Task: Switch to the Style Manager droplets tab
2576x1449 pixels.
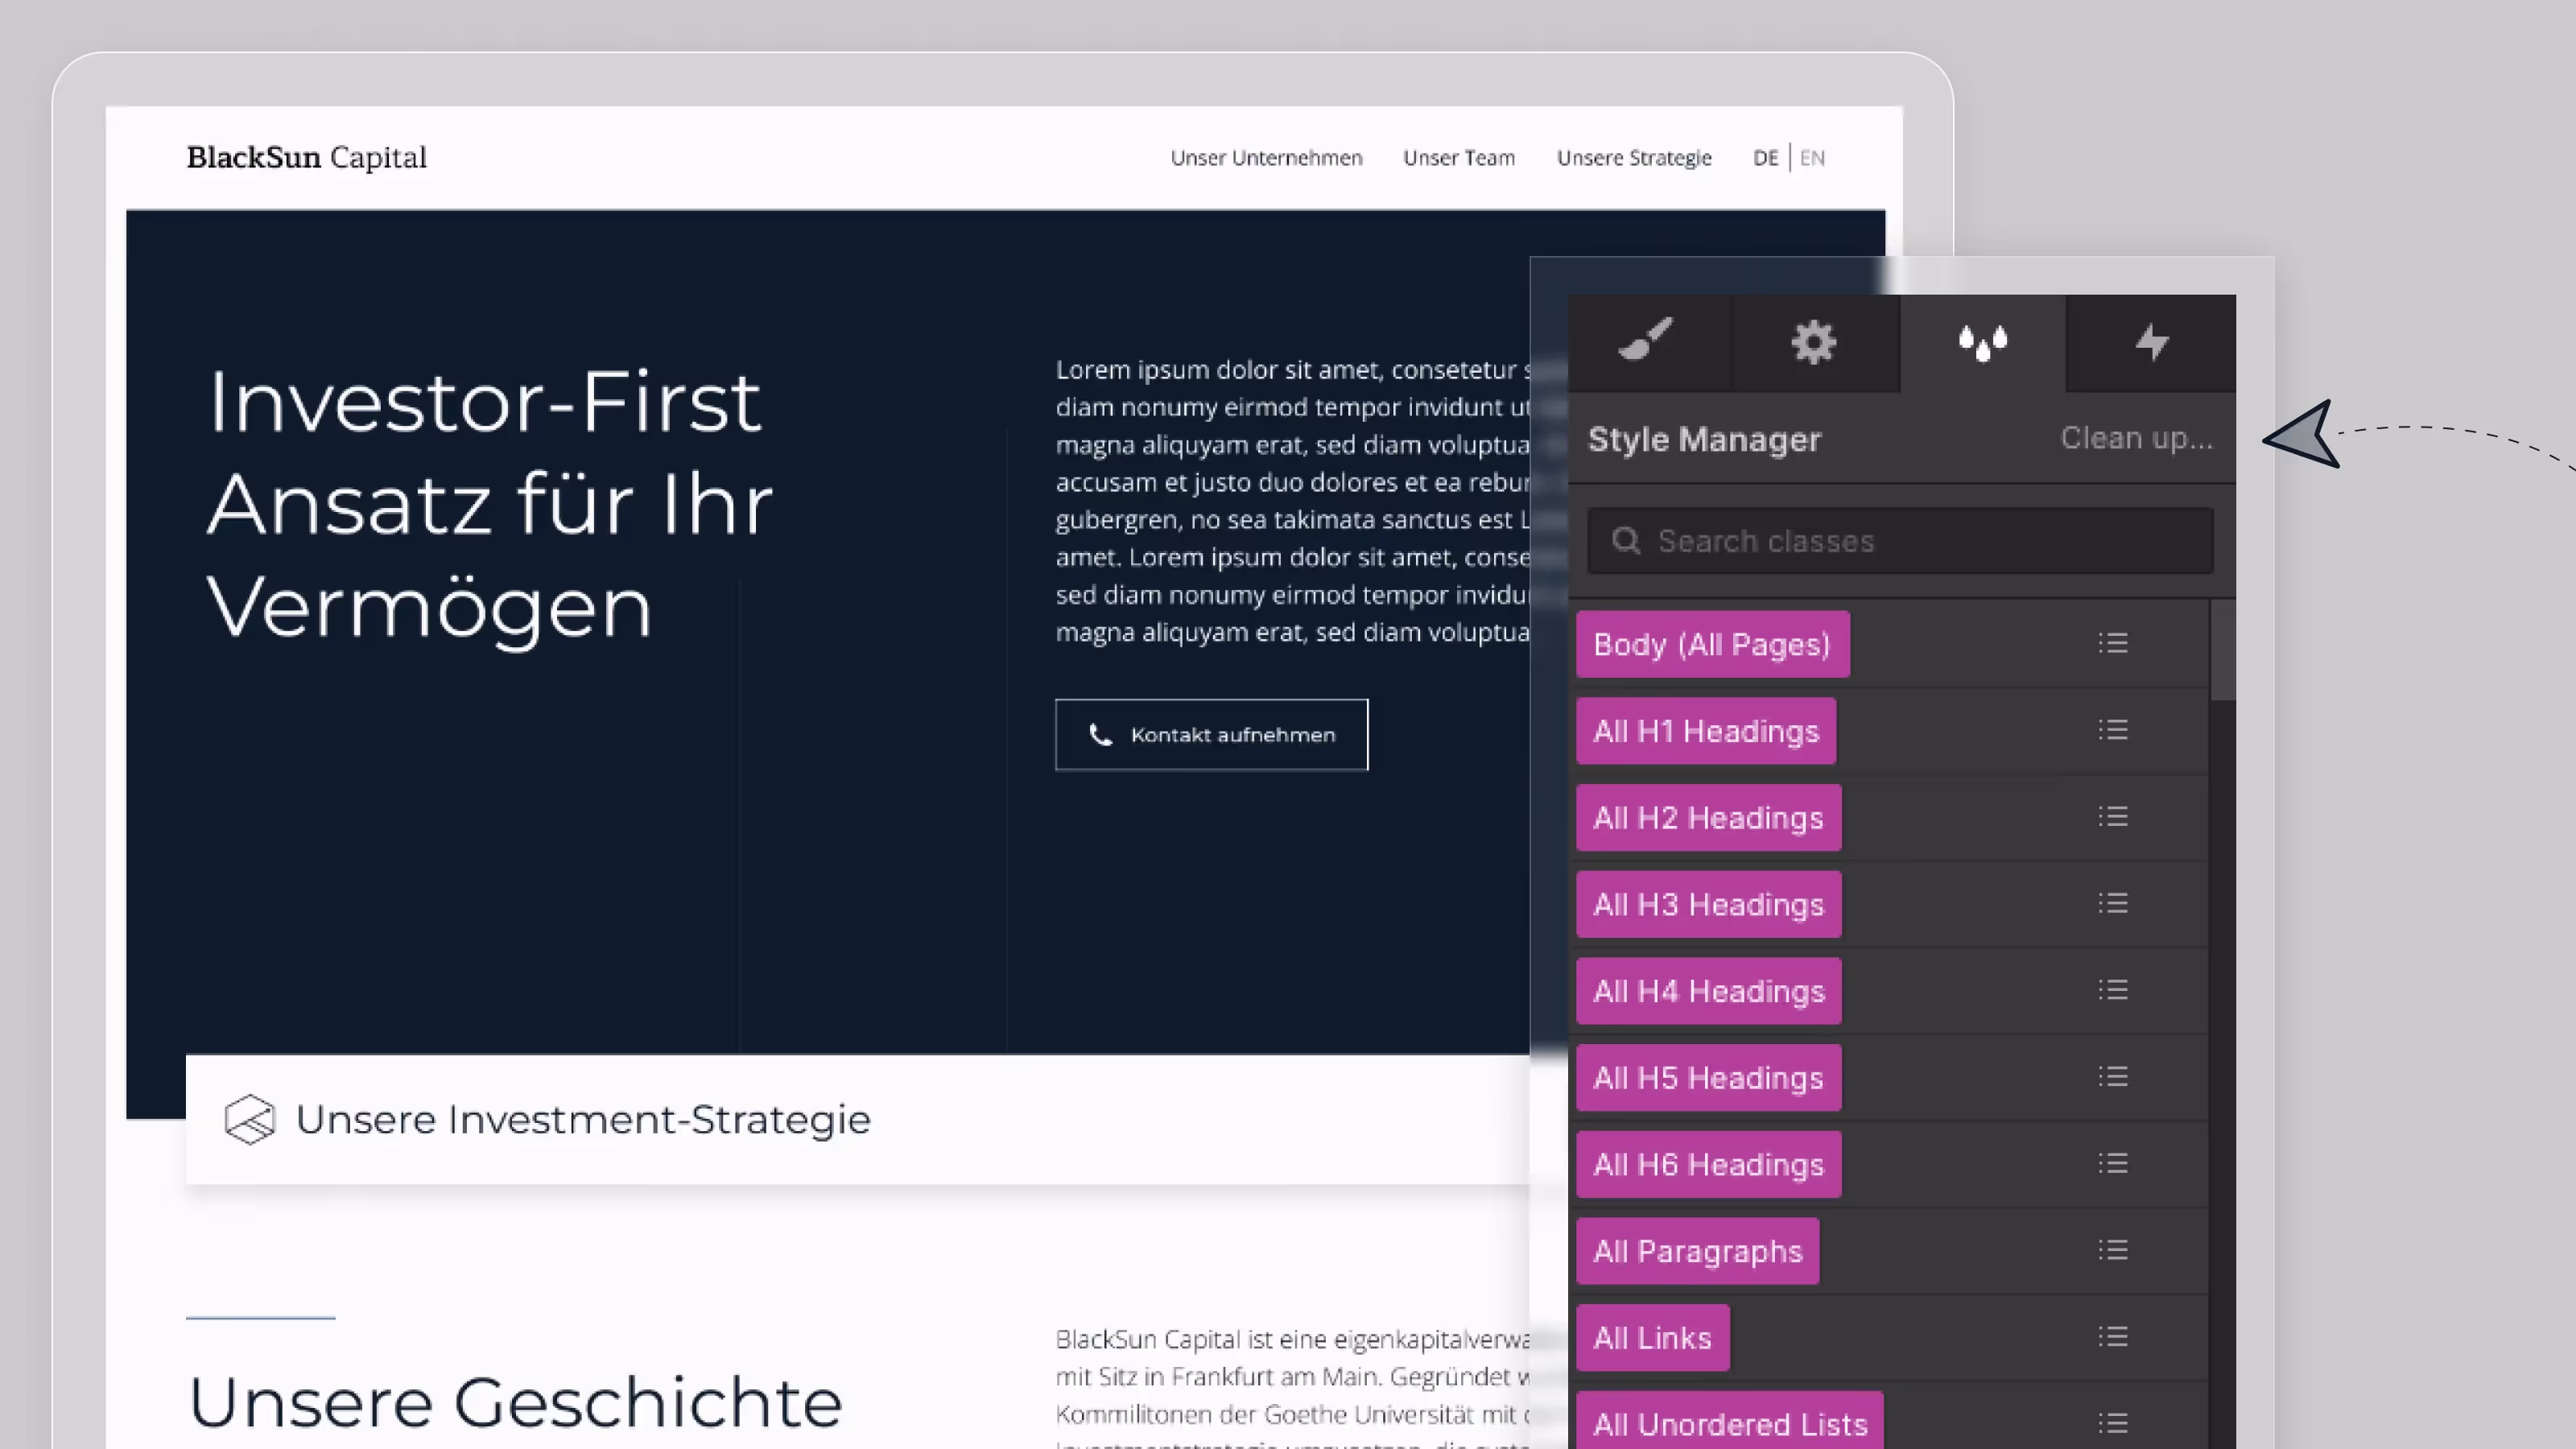Action: (1983, 342)
